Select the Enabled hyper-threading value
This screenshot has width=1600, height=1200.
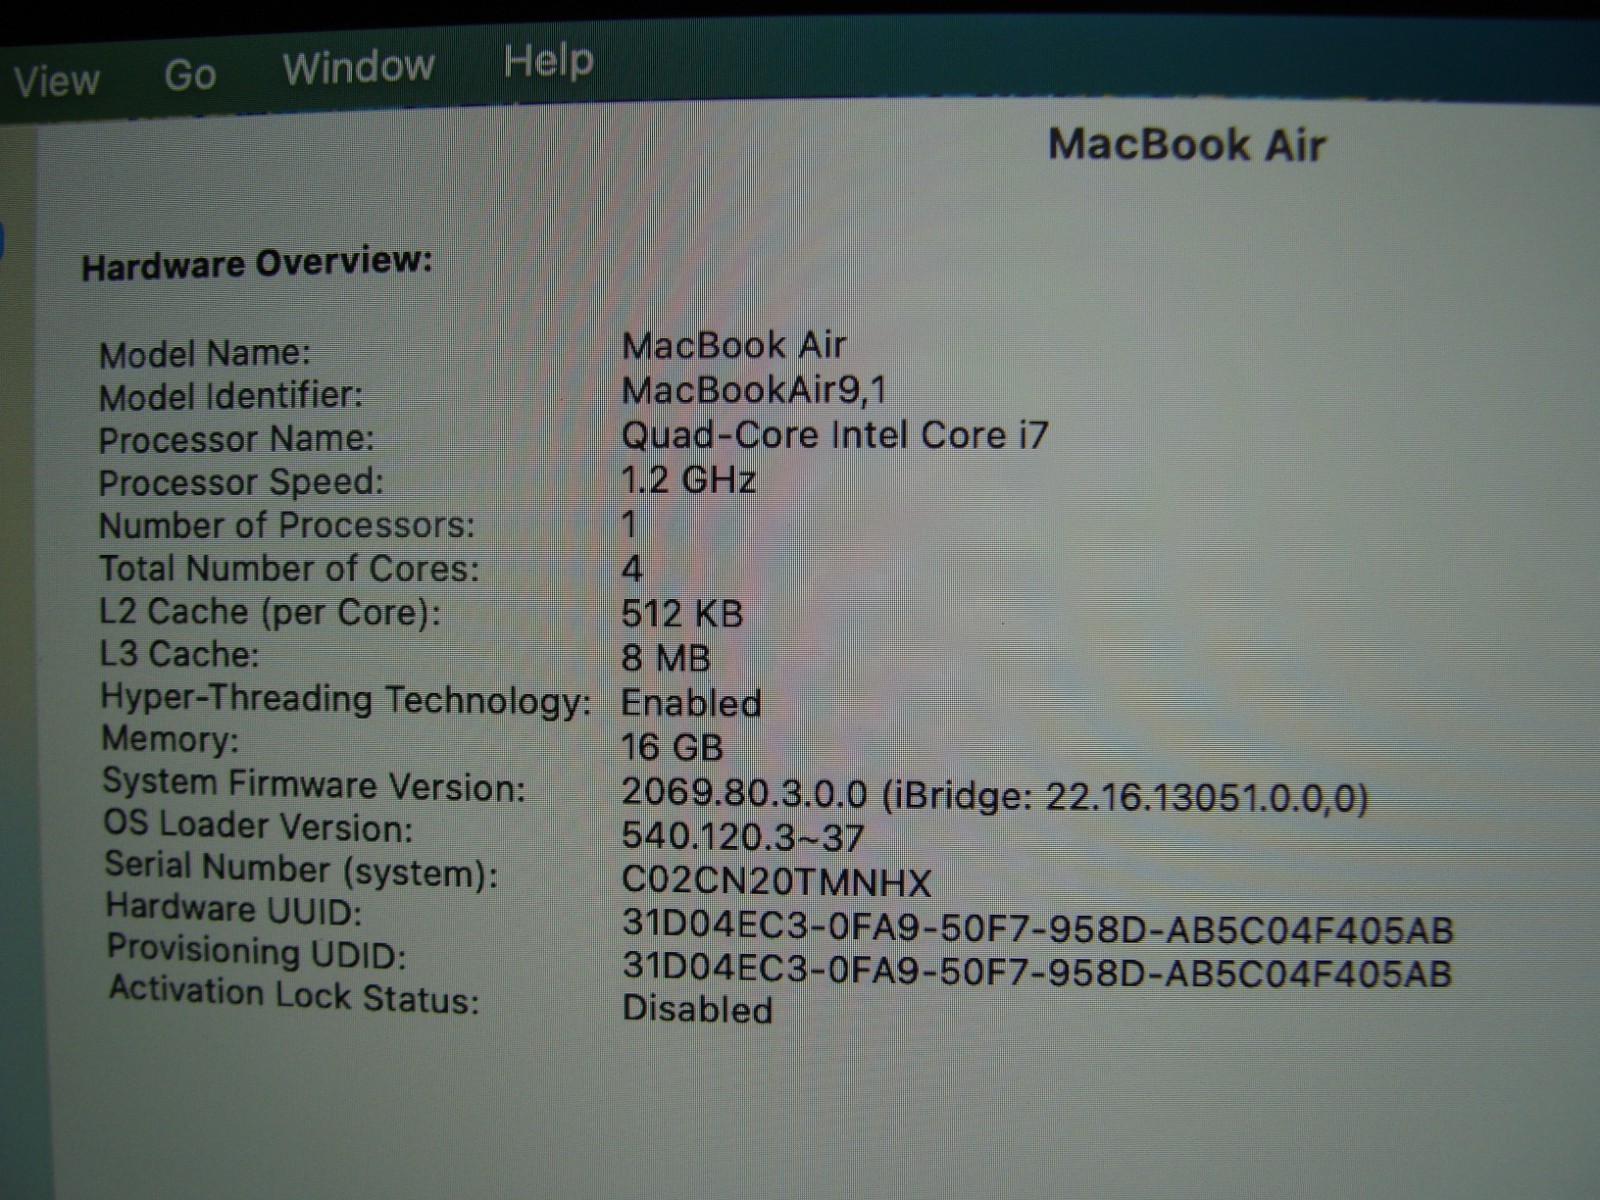tap(691, 703)
